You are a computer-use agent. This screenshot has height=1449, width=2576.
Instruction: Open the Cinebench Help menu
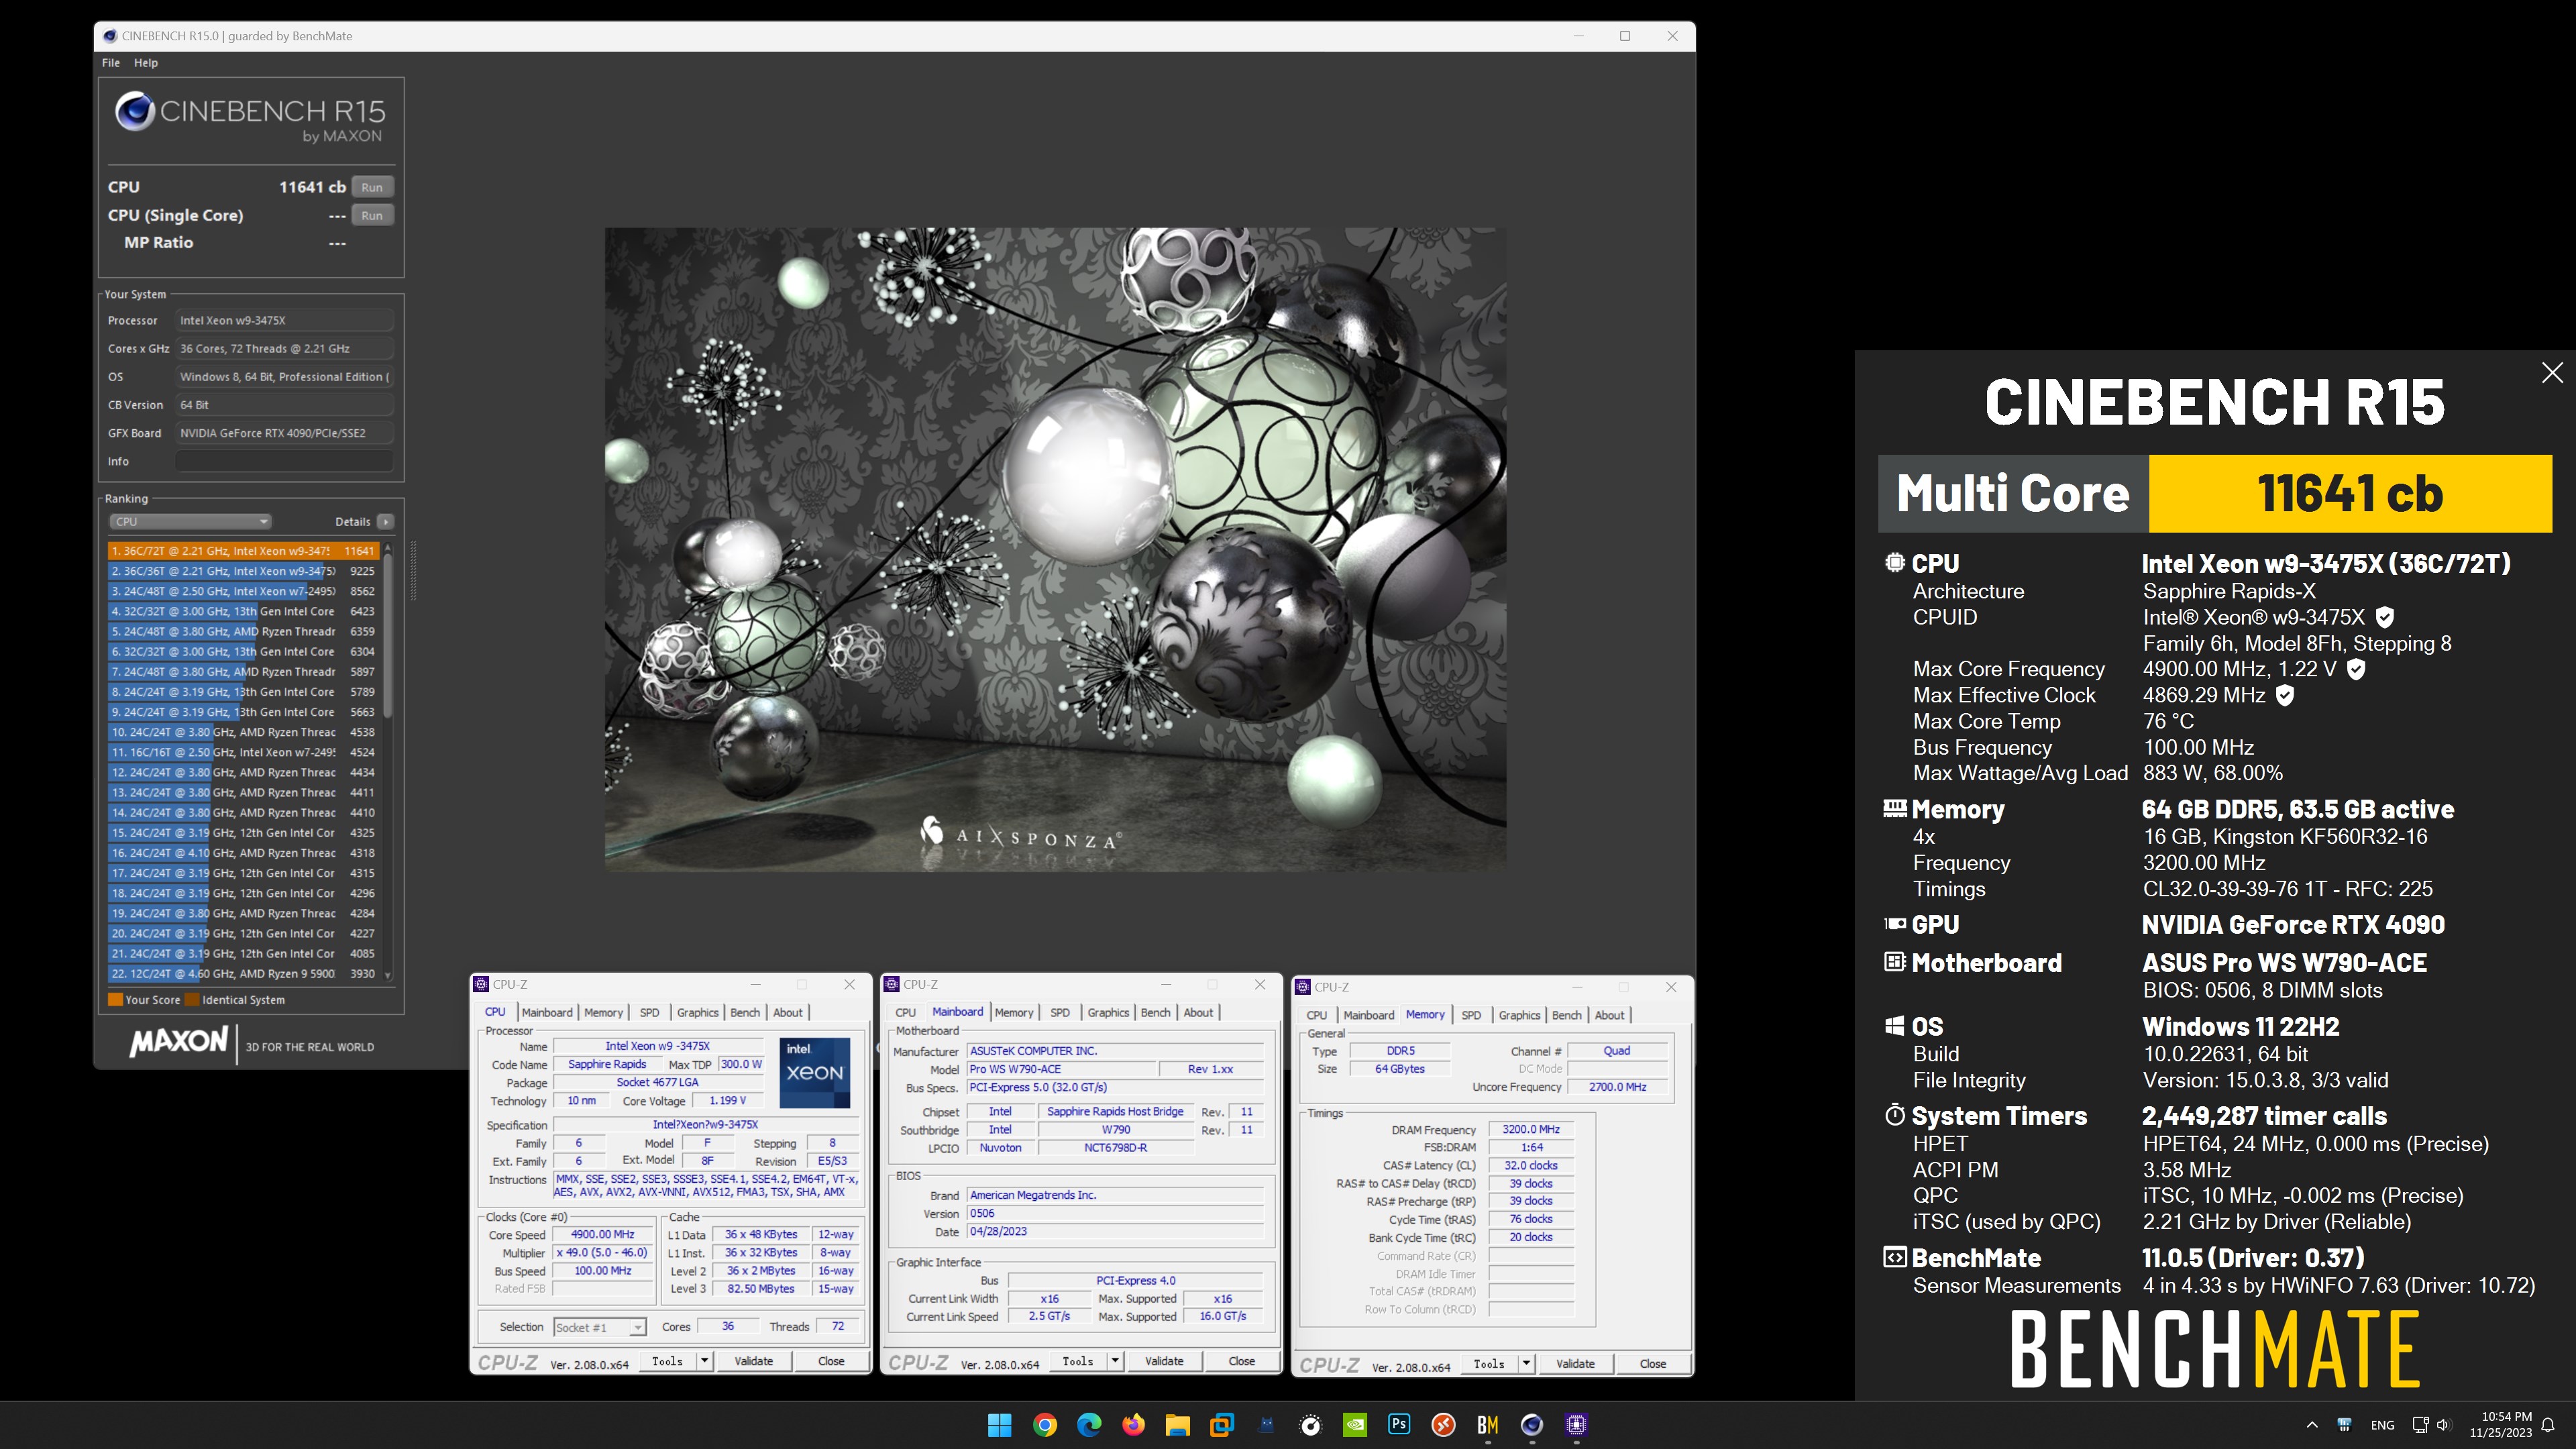pyautogui.click(x=146, y=63)
